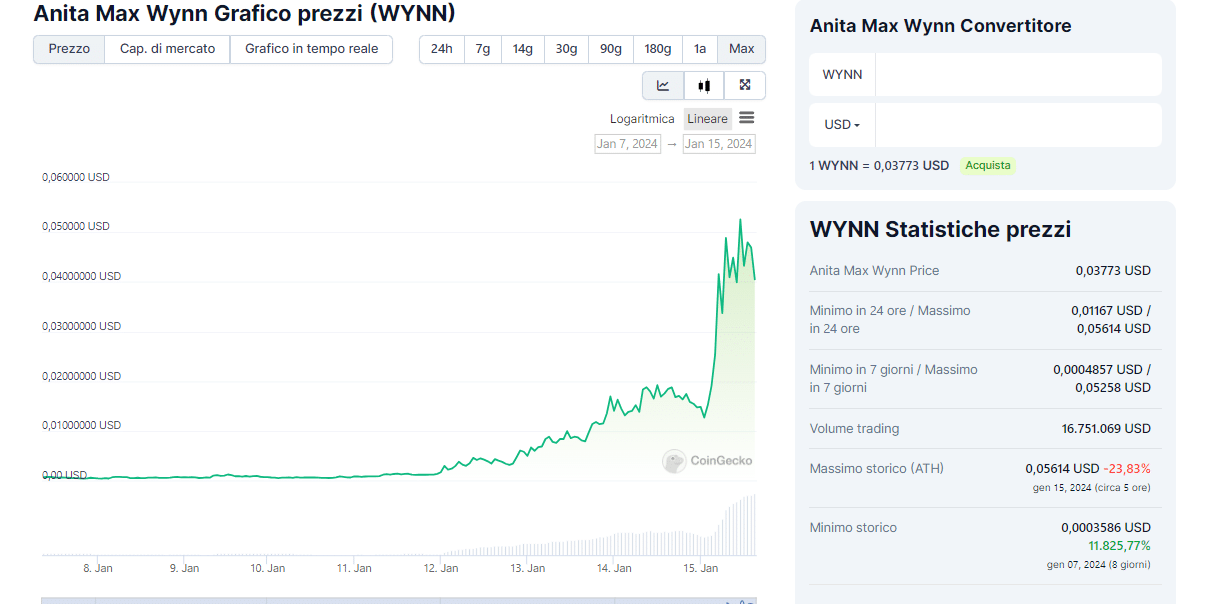This screenshot has width=1207, height=604.
Task: Toggle Logaritmica scale
Action: tap(642, 119)
